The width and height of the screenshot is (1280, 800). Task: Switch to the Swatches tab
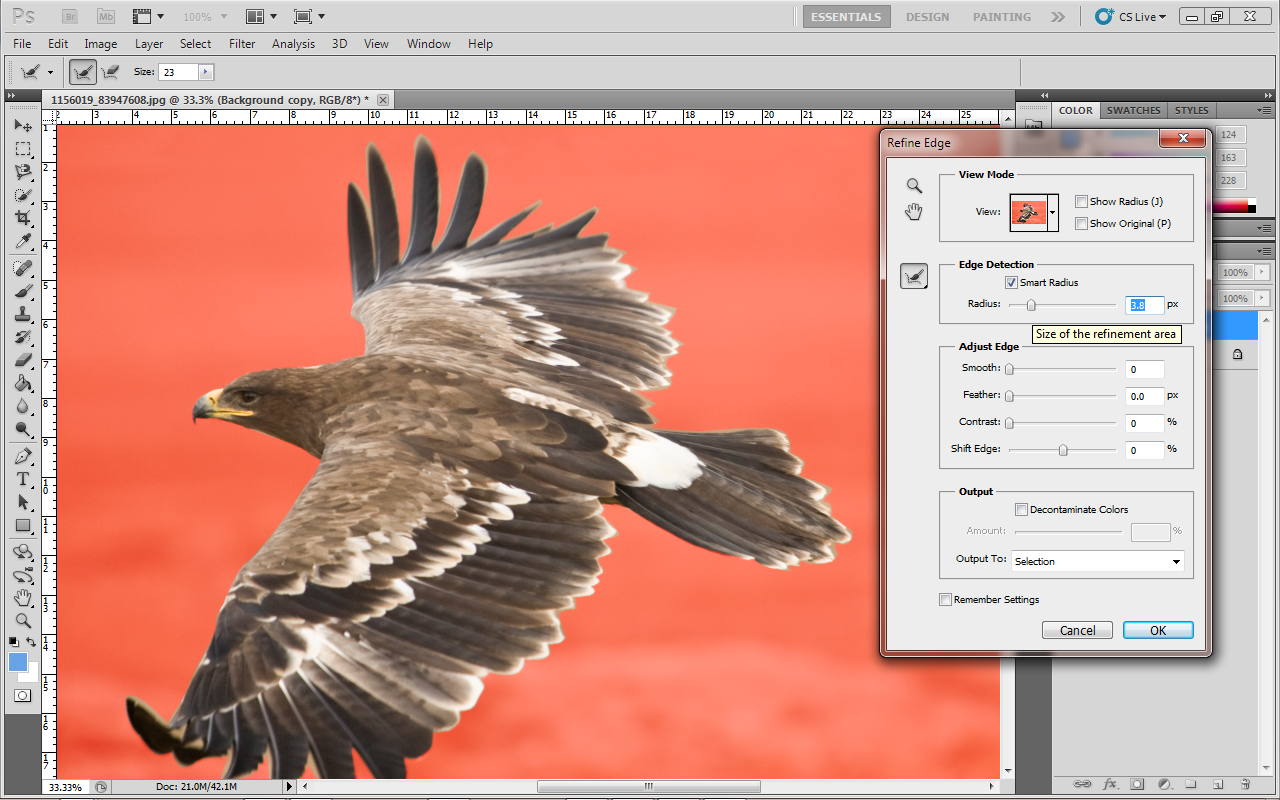coord(1133,111)
